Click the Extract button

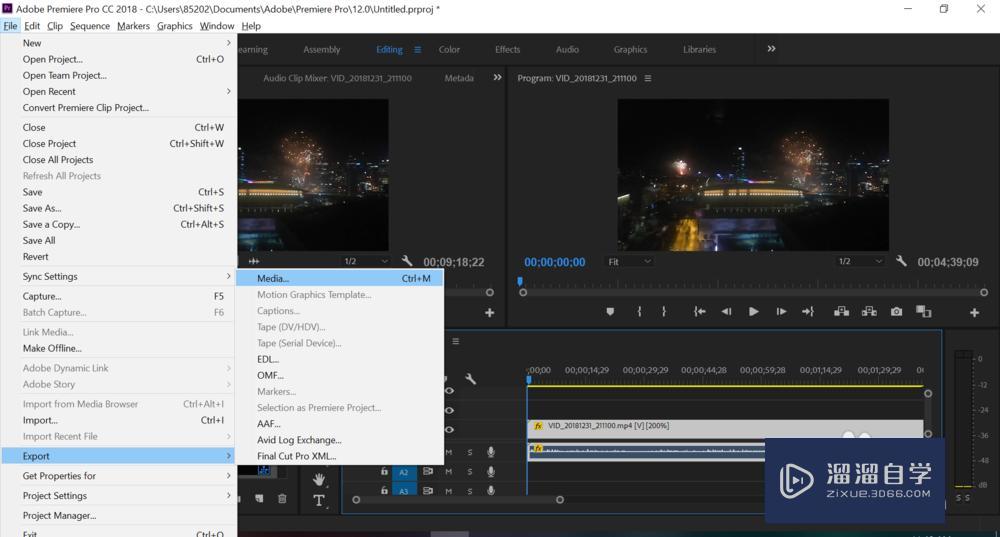coord(869,311)
